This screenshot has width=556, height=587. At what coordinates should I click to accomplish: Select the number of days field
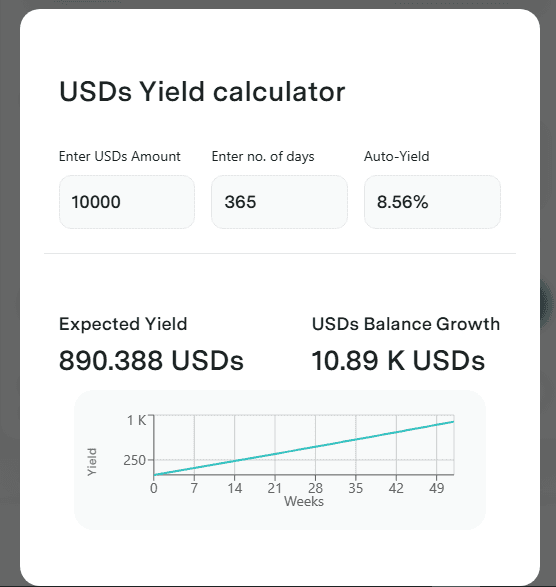click(279, 202)
